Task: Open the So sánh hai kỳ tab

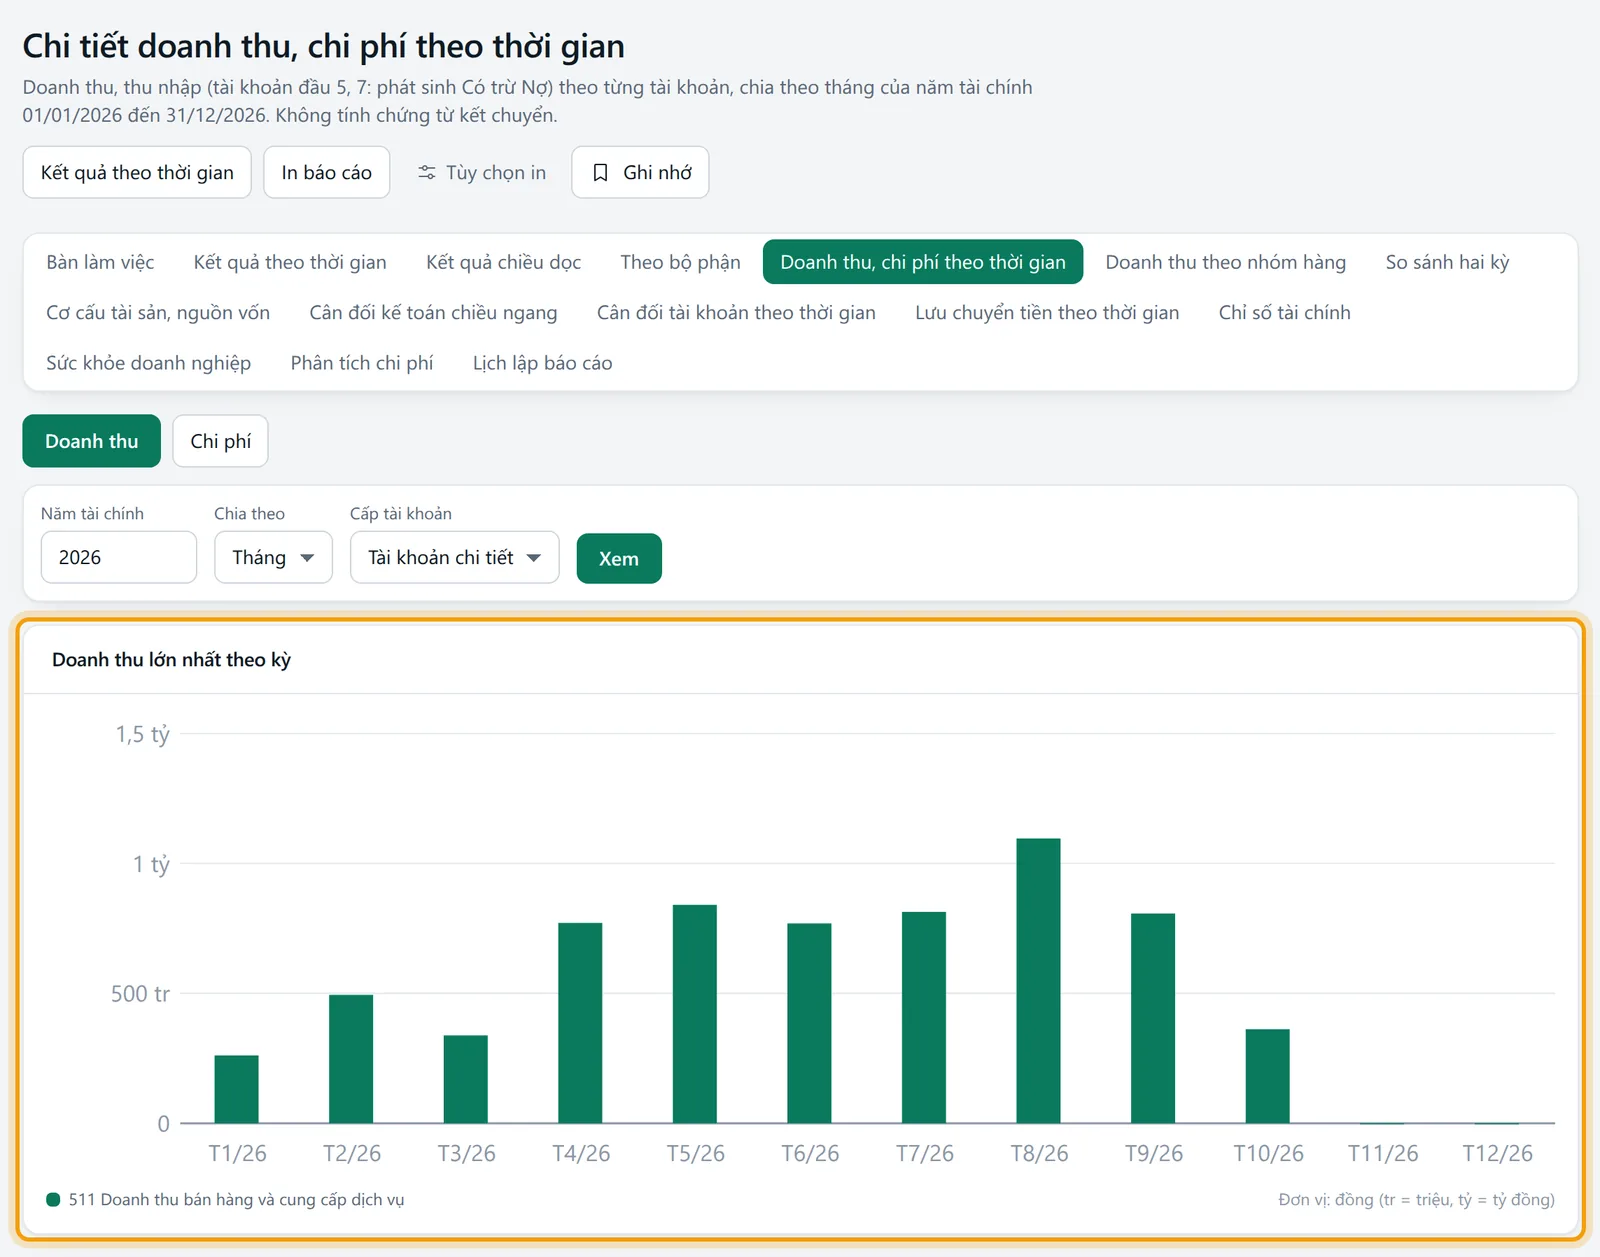Action: (x=1447, y=262)
